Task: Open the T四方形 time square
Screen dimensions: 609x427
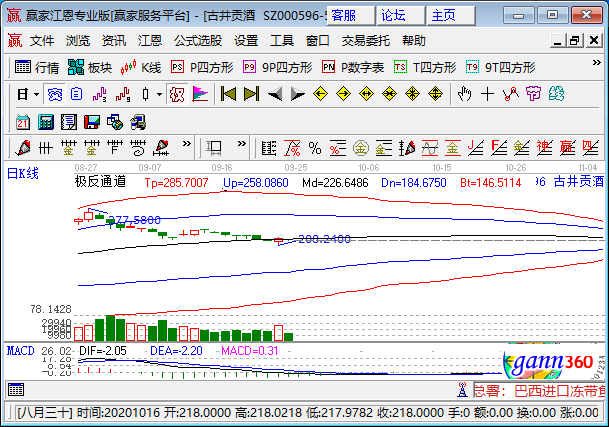Action: (x=425, y=68)
